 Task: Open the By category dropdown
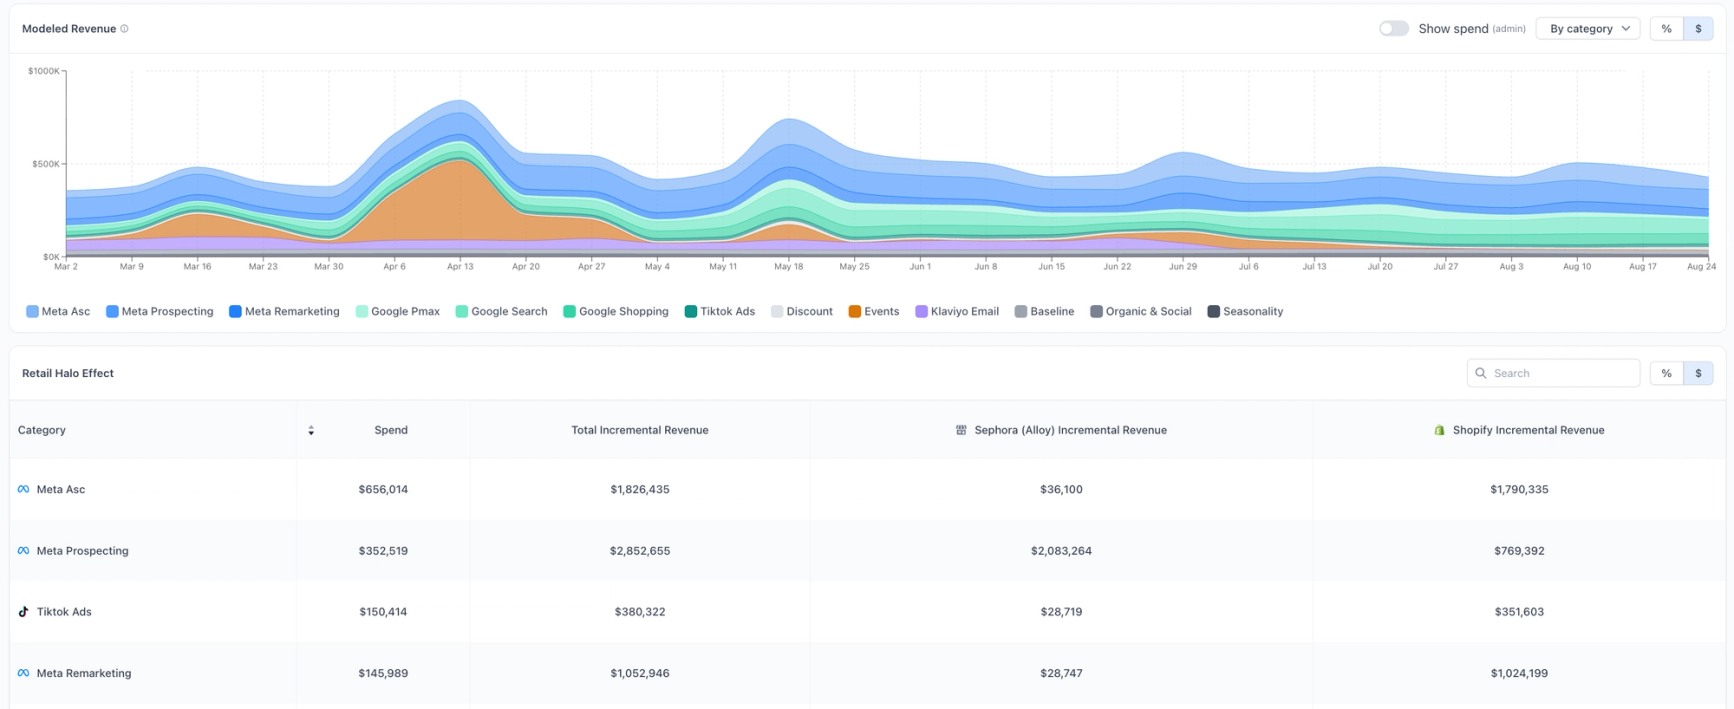(x=1588, y=29)
